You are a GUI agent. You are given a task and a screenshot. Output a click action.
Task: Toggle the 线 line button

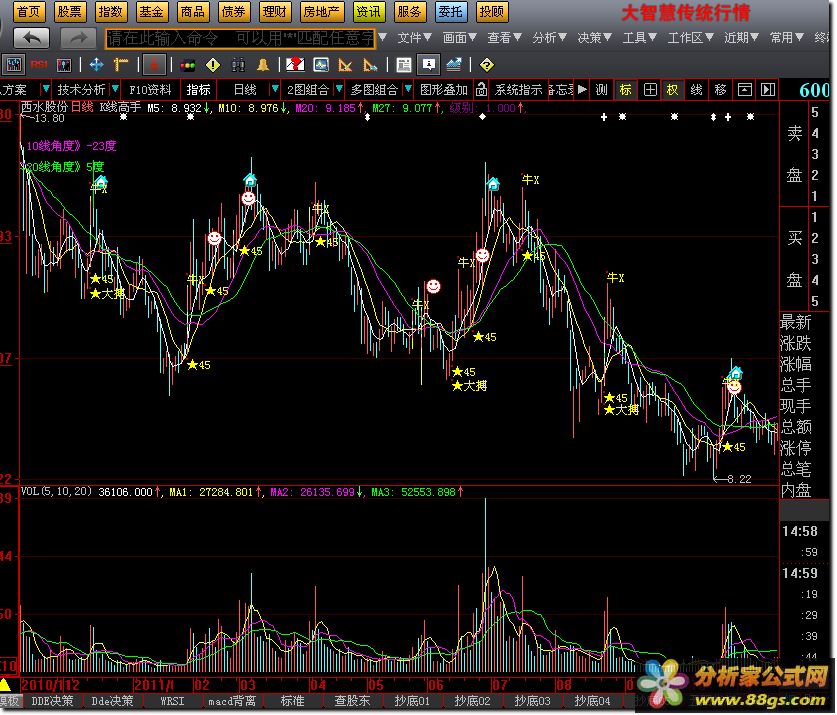tap(696, 90)
